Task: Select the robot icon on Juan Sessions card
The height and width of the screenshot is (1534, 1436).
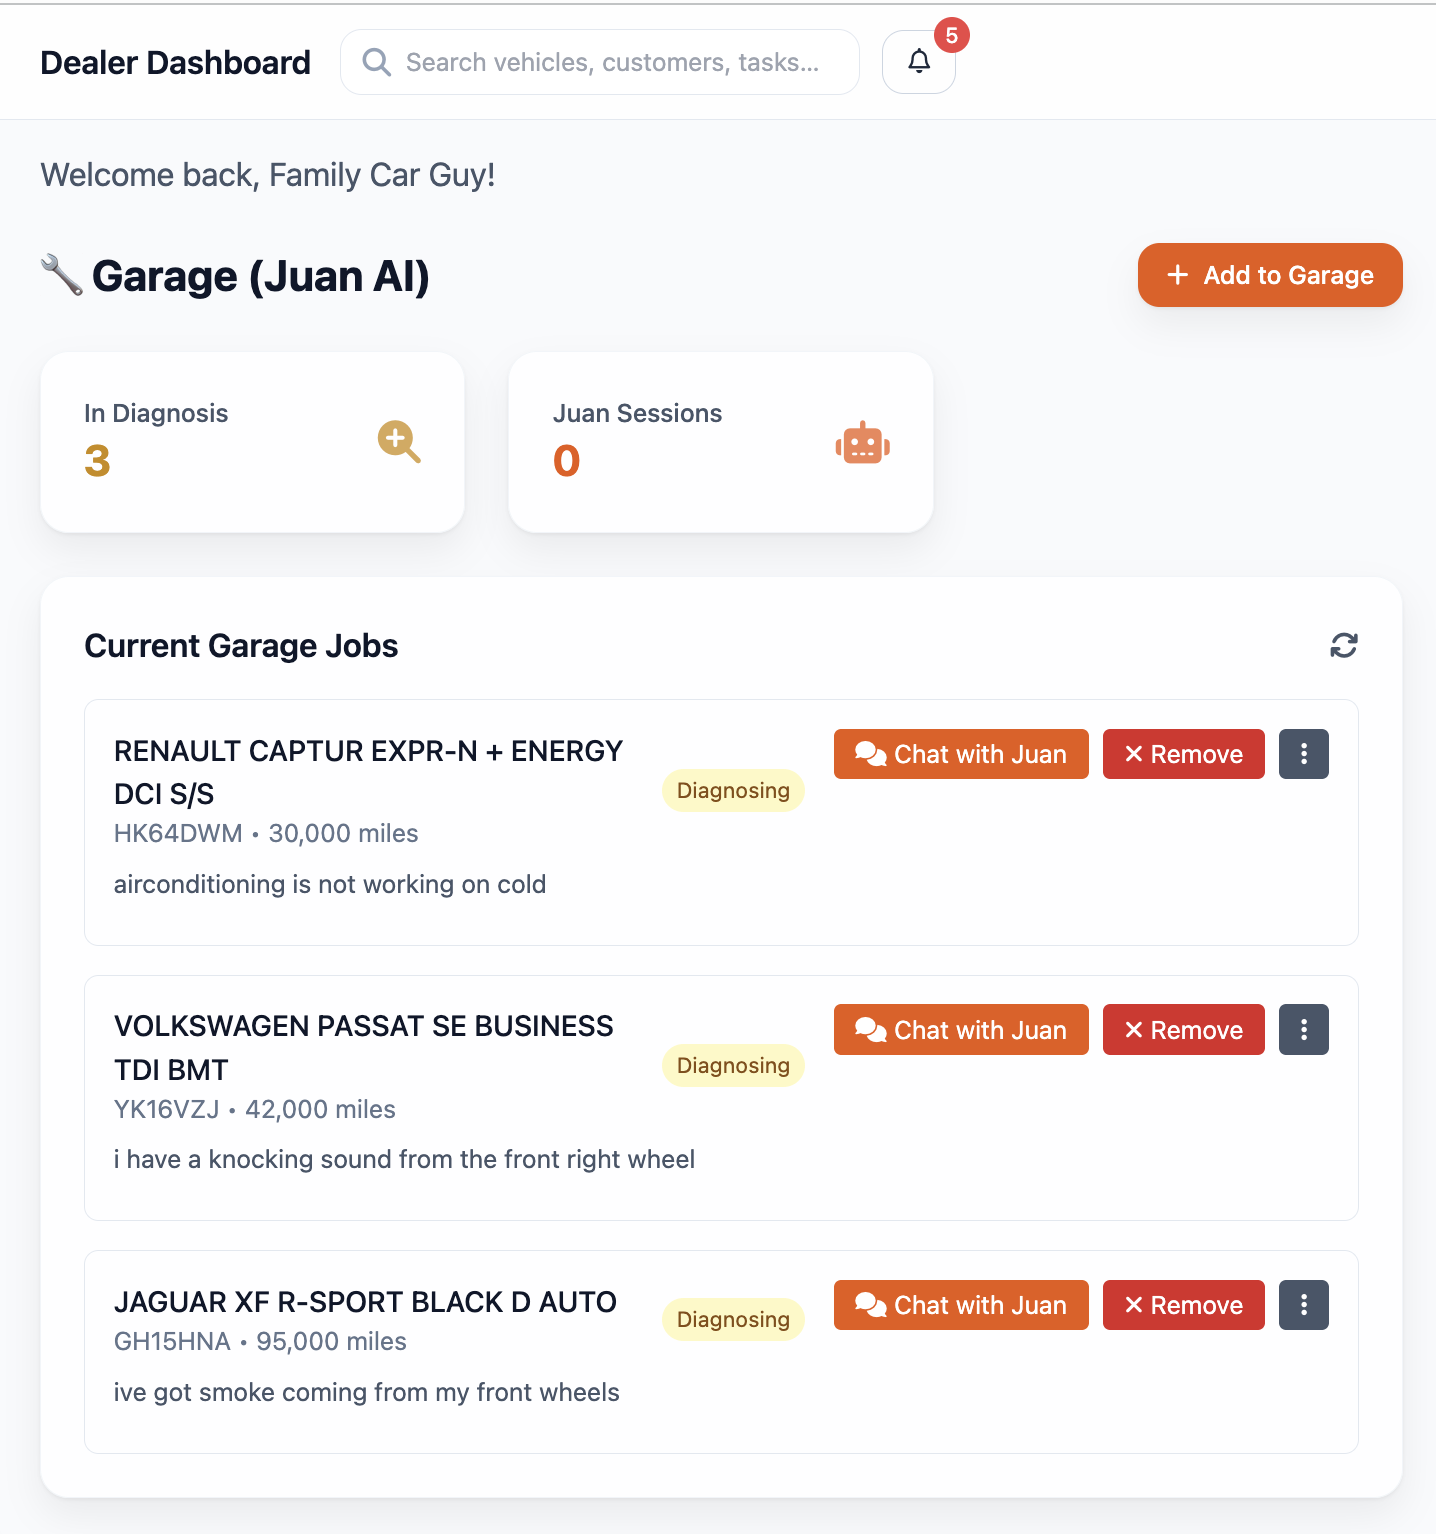Action: pyautogui.click(x=862, y=442)
